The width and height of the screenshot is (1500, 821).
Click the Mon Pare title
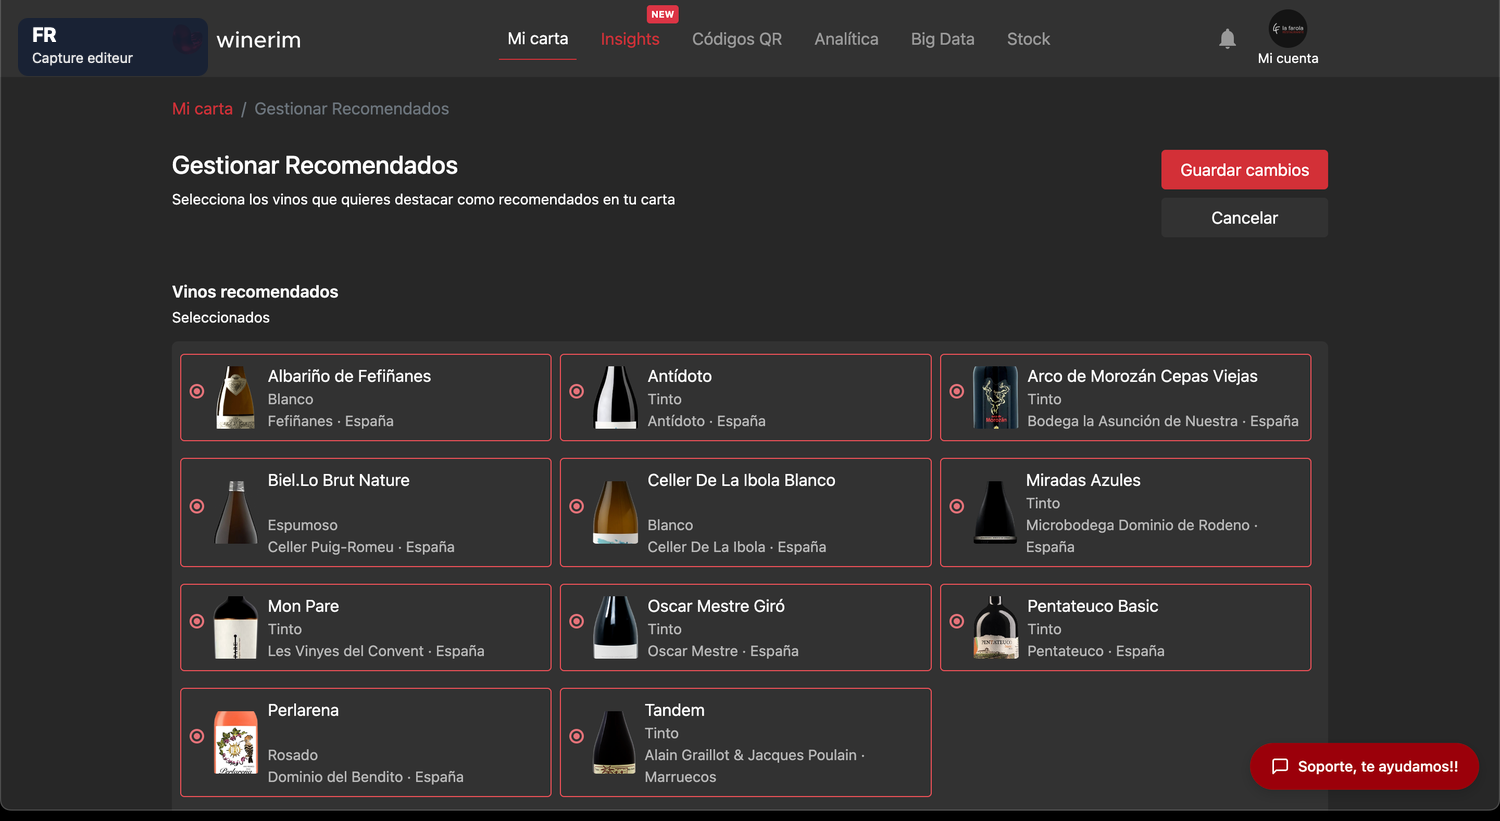303,606
